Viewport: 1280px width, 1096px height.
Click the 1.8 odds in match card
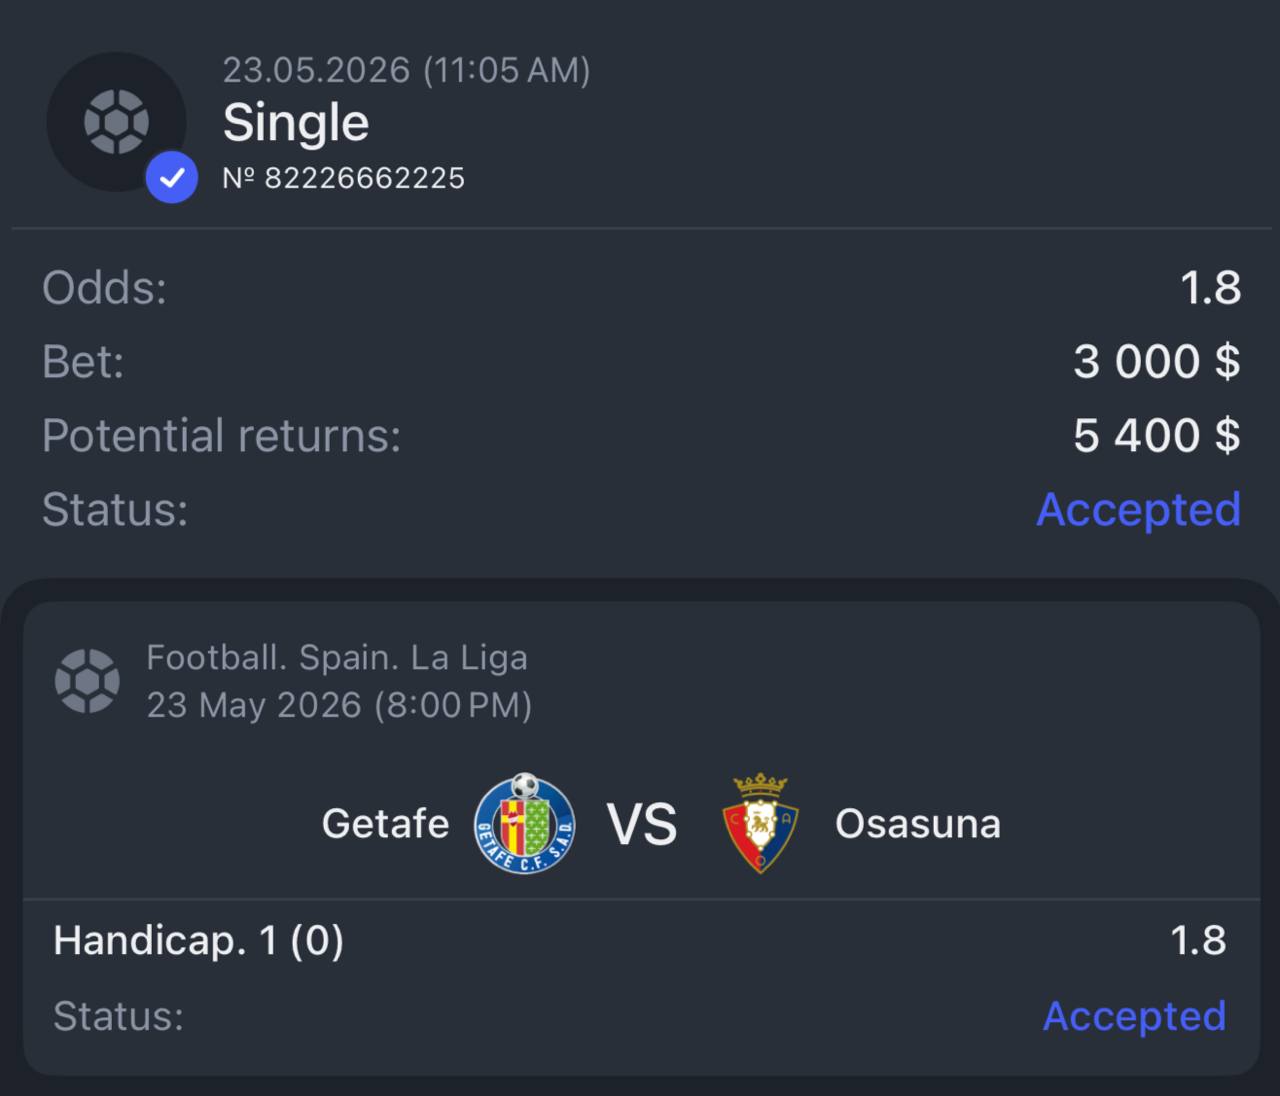click(x=1198, y=941)
